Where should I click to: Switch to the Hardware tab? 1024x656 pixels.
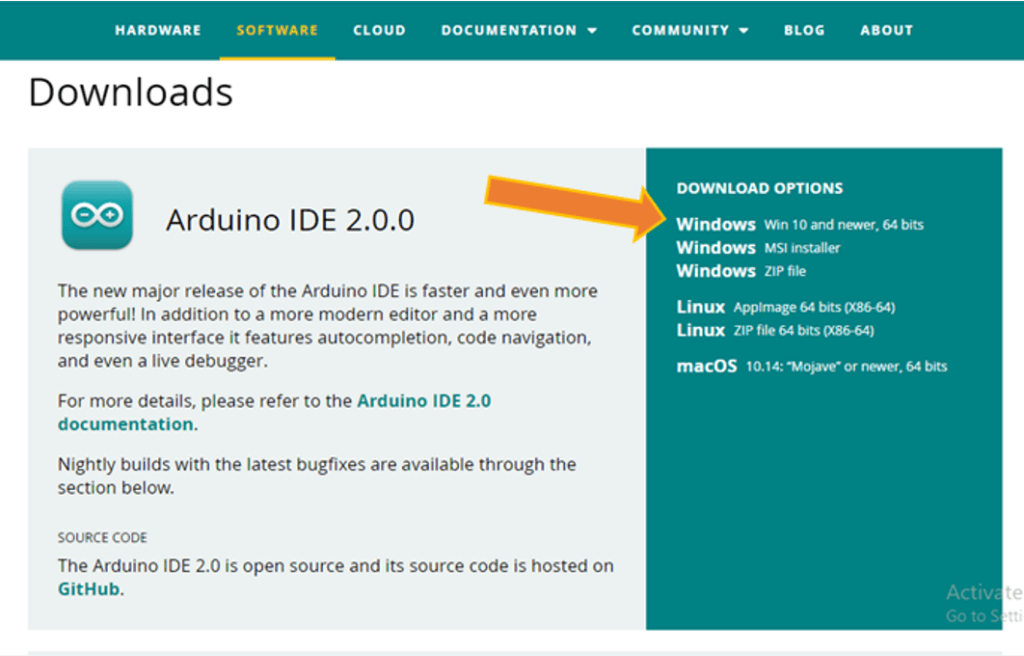[158, 30]
